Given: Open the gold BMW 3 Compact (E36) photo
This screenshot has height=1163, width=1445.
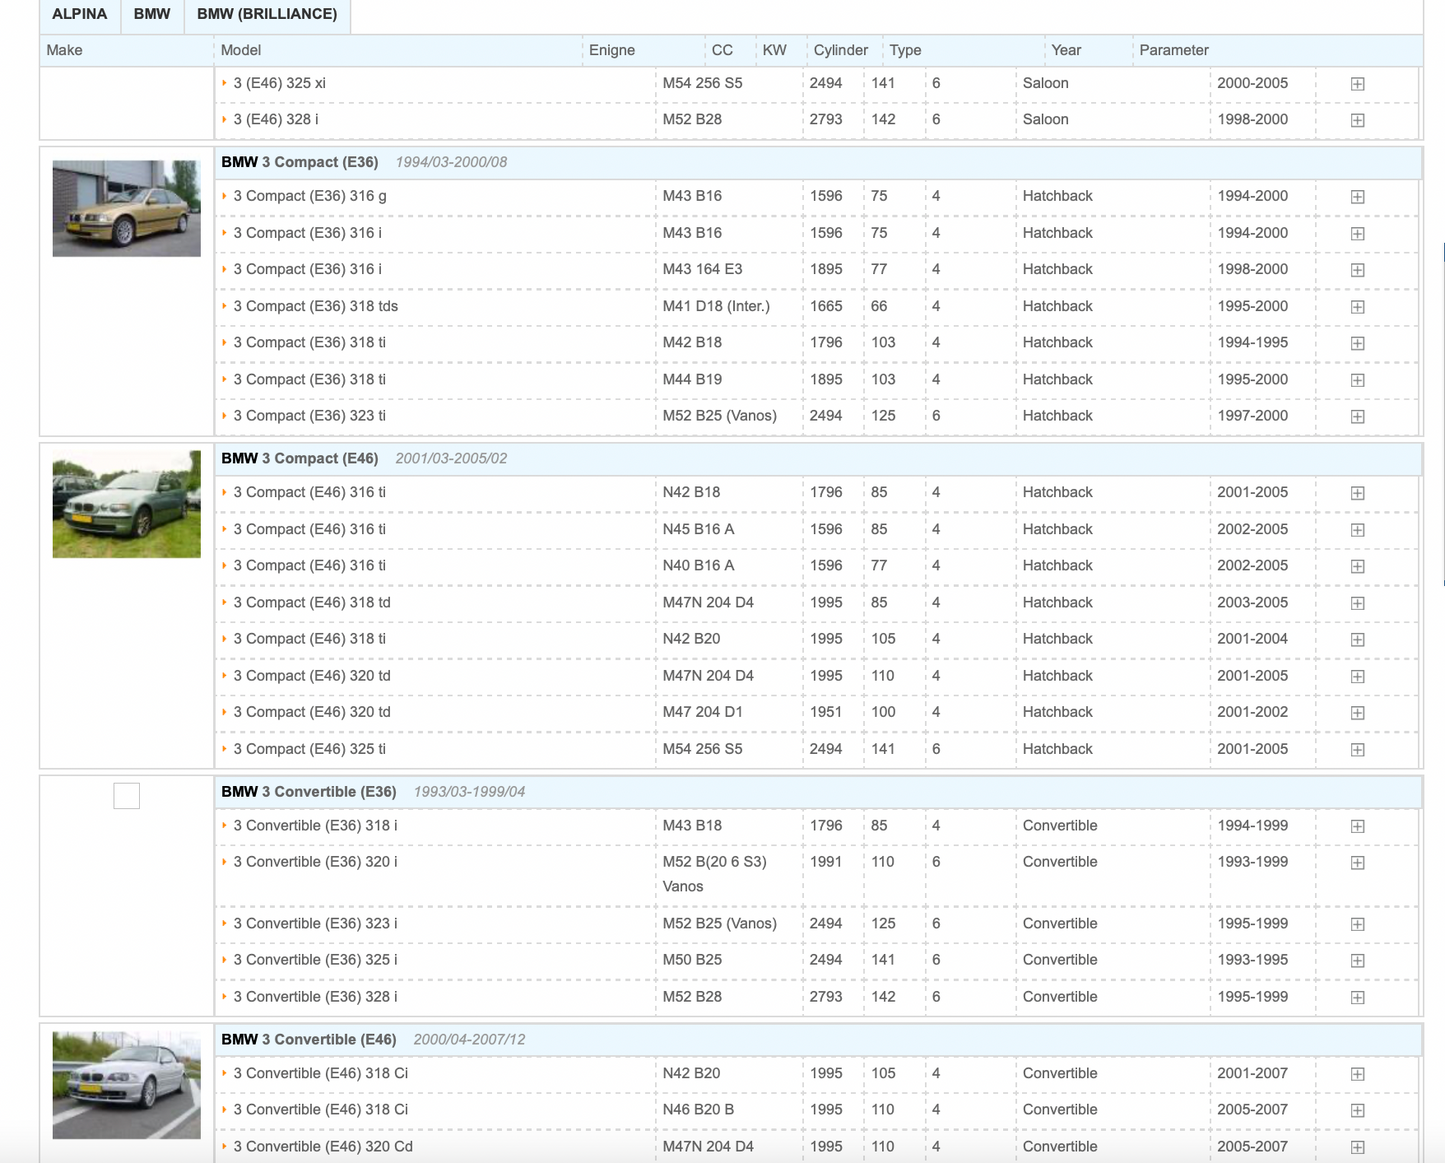Looking at the screenshot, I should click(126, 208).
